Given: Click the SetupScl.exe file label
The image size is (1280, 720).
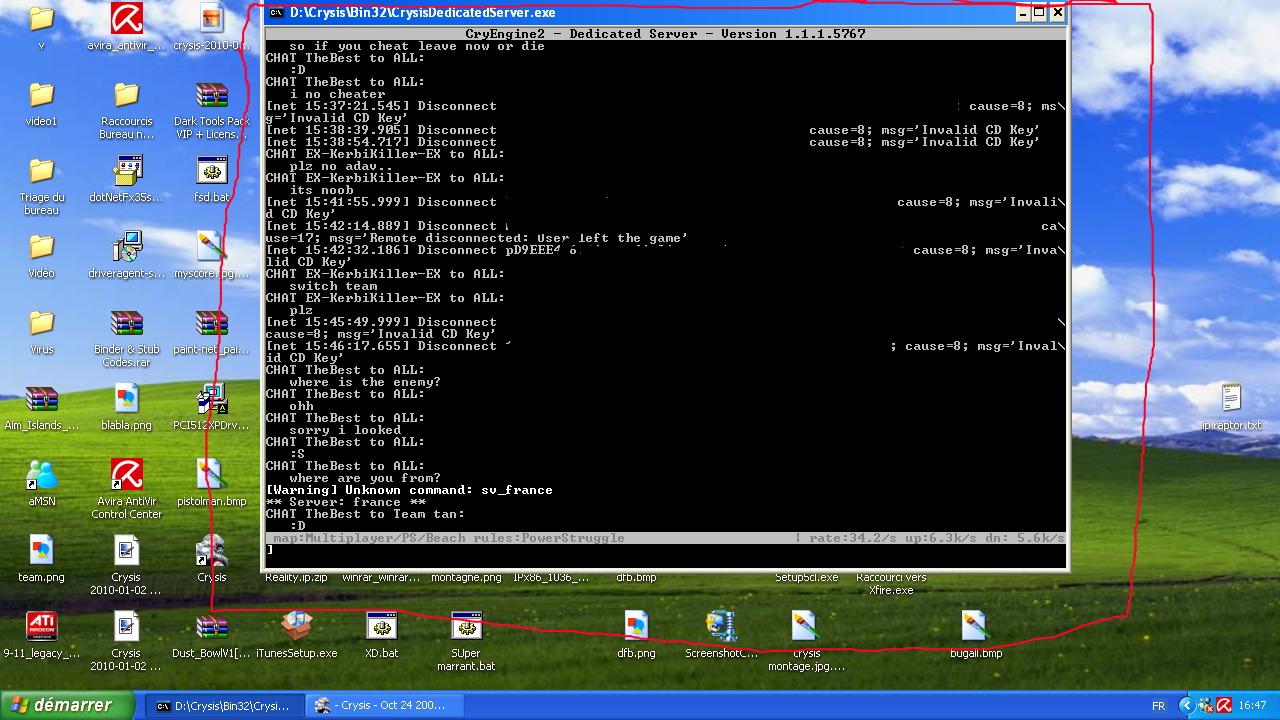Looking at the screenshot, I should click(x=806, y=577).
